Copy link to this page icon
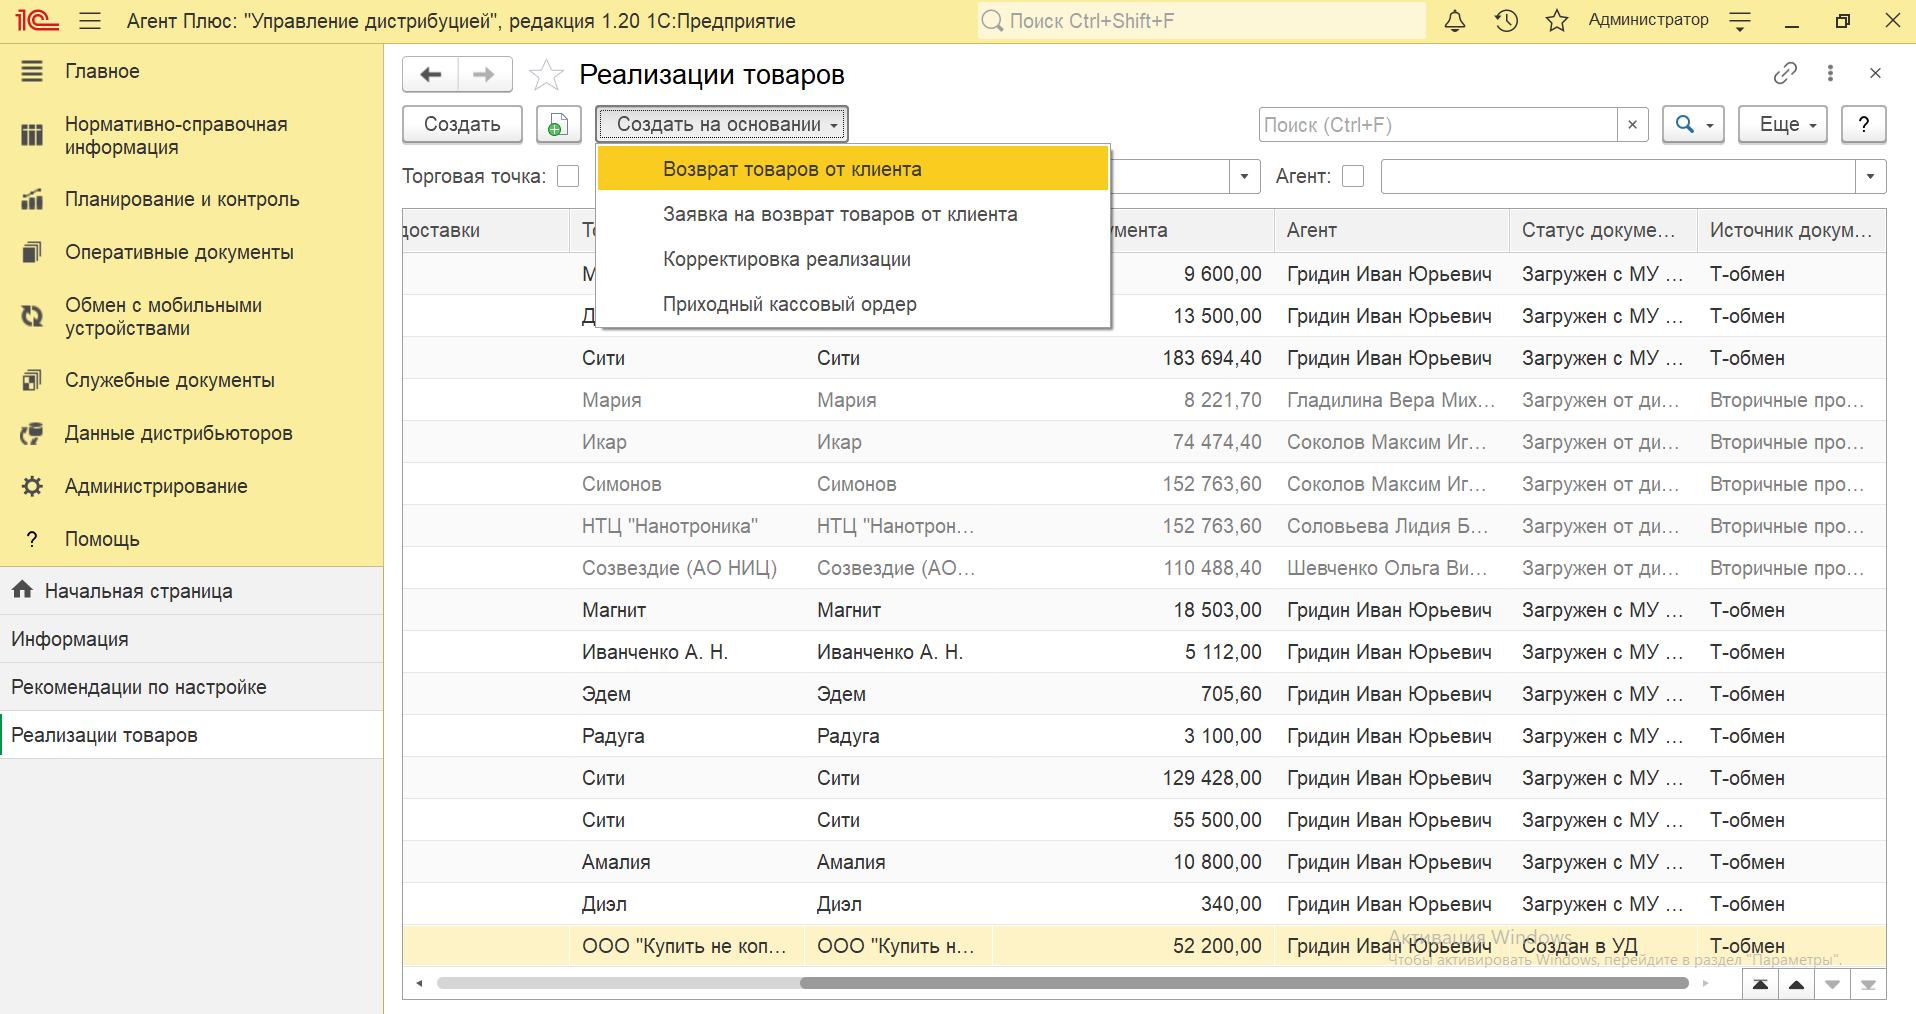The image size is (1916, 1014). pyautogui.click(x=1785, y=73)
